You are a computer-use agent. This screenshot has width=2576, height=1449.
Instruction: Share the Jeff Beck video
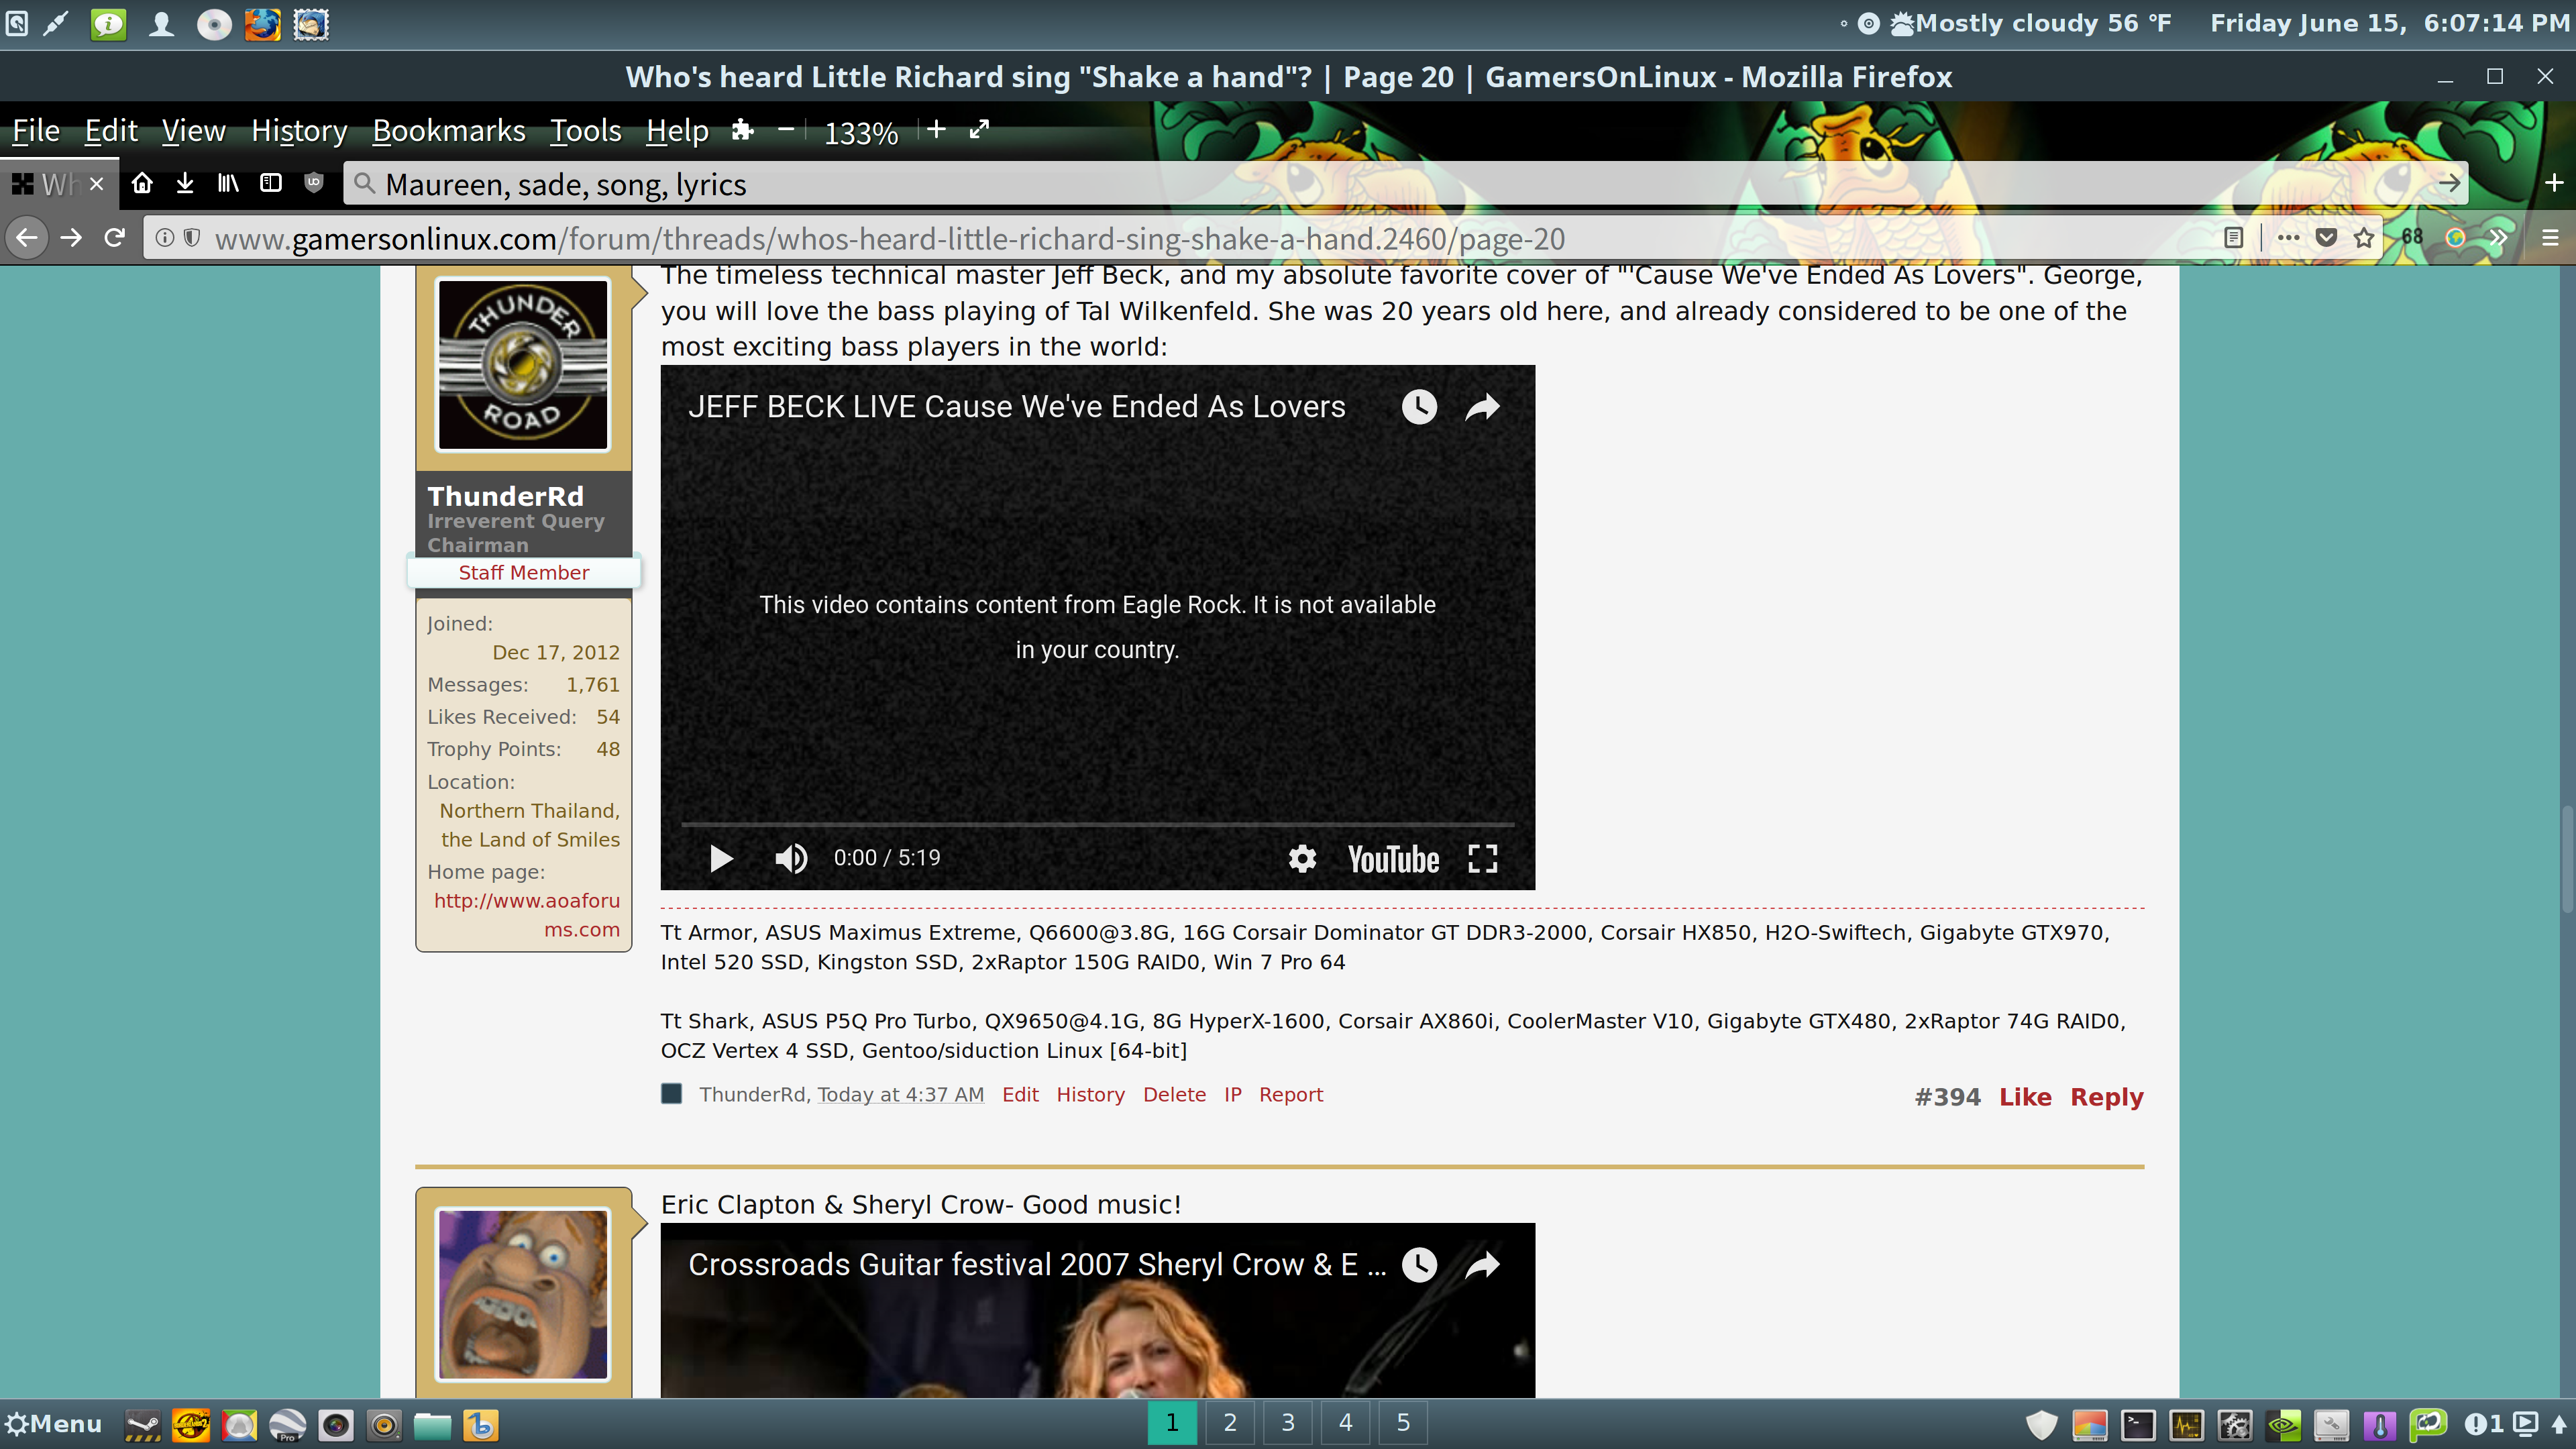pyautogui.click(x=1483, y=406)
